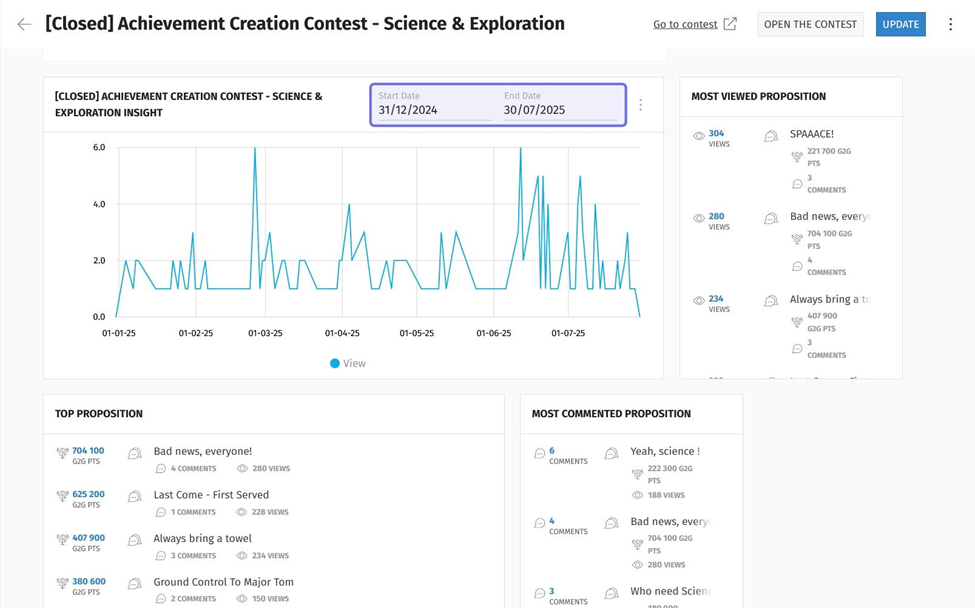This screenshot has height=608, width=975.
Task: Click the End Date field
Action: point(560,110)
